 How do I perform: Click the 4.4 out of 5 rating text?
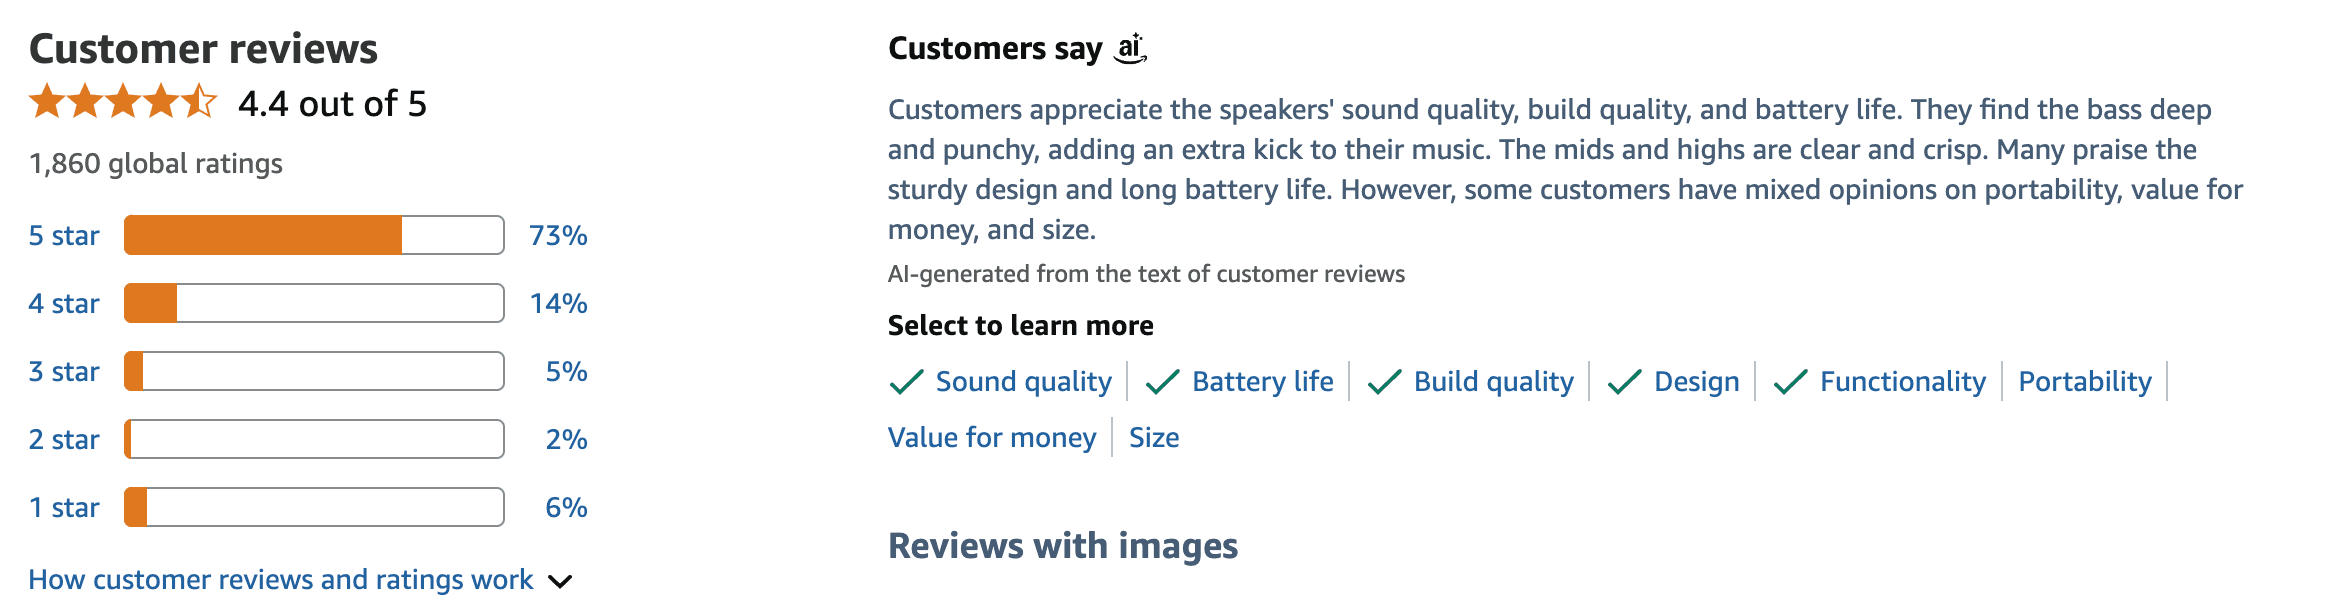pos(331,101)
